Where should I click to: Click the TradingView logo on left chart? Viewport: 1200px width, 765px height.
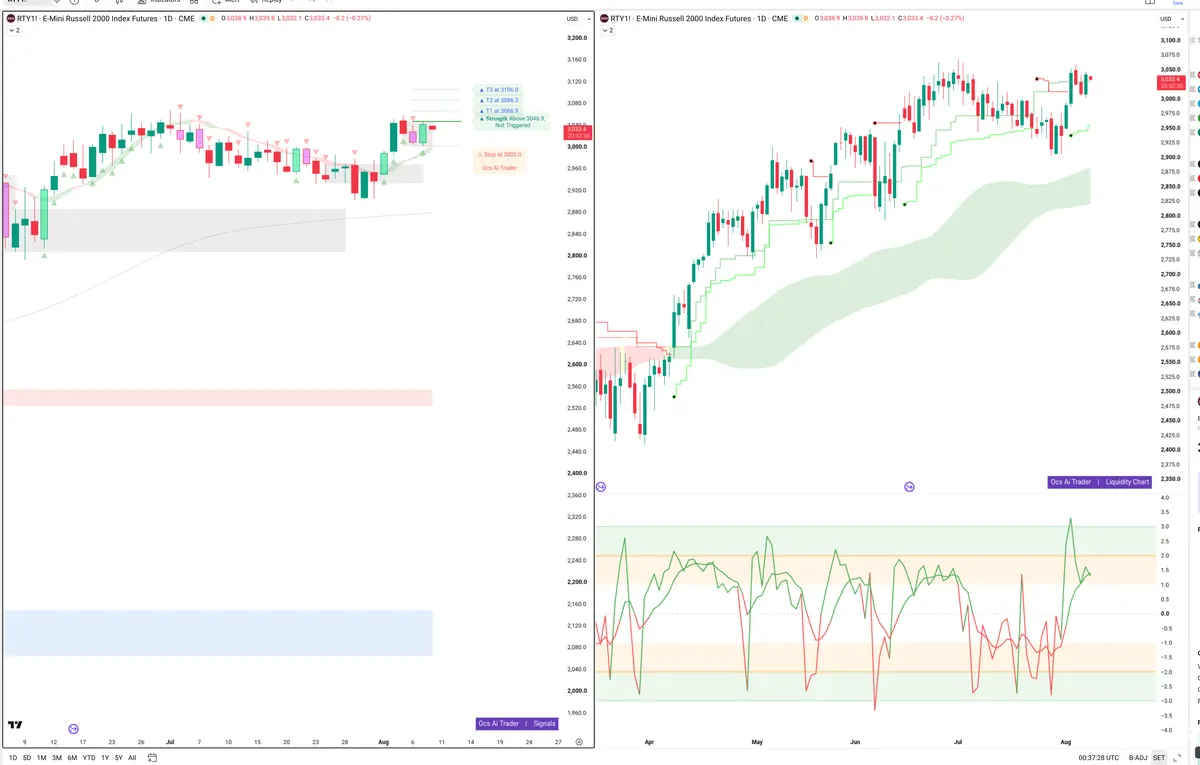tap(15, 724)
